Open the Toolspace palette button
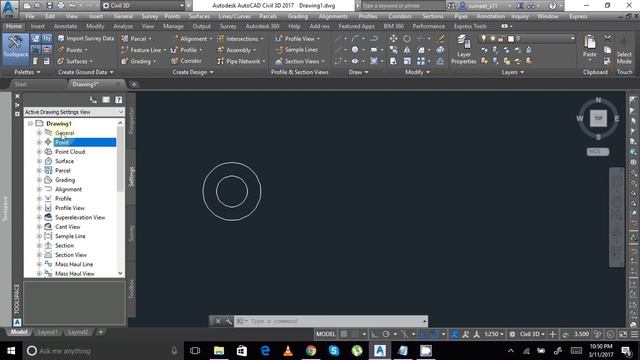The height and width of the screenshot is (360, 640). pyautogui.click(x=16, y=49)
